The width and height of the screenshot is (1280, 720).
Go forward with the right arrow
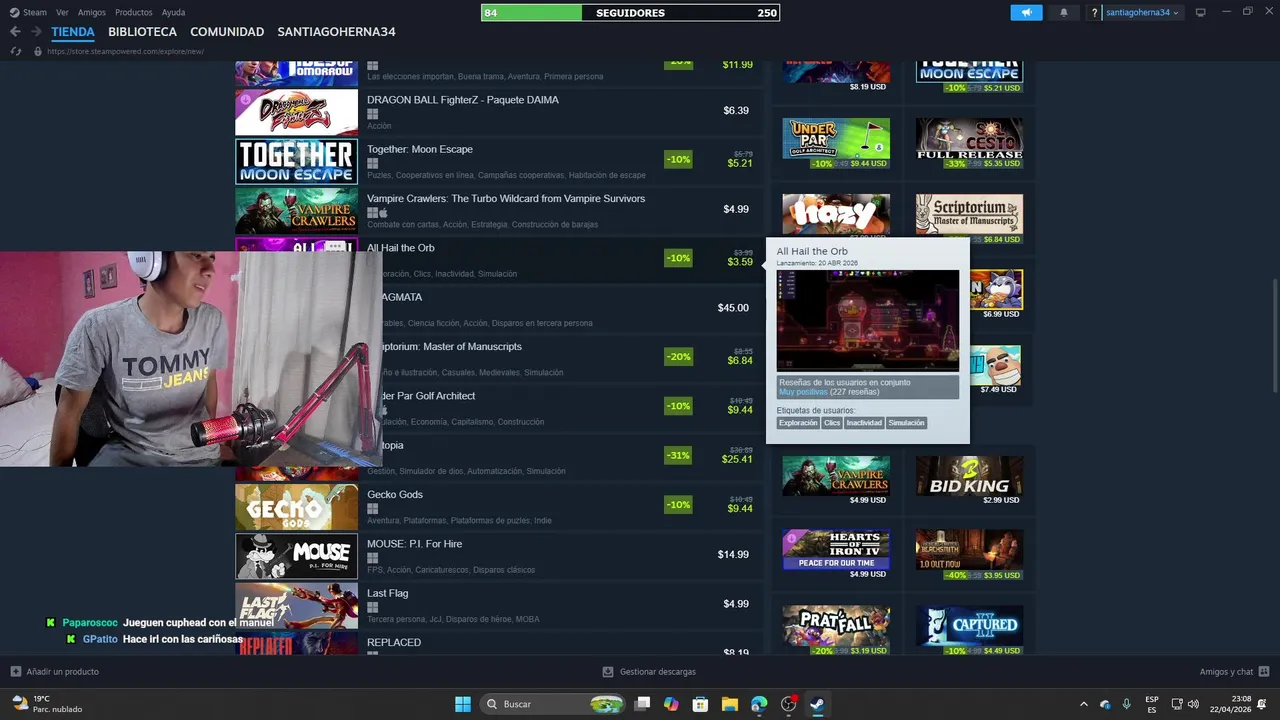tap(36, 32)
